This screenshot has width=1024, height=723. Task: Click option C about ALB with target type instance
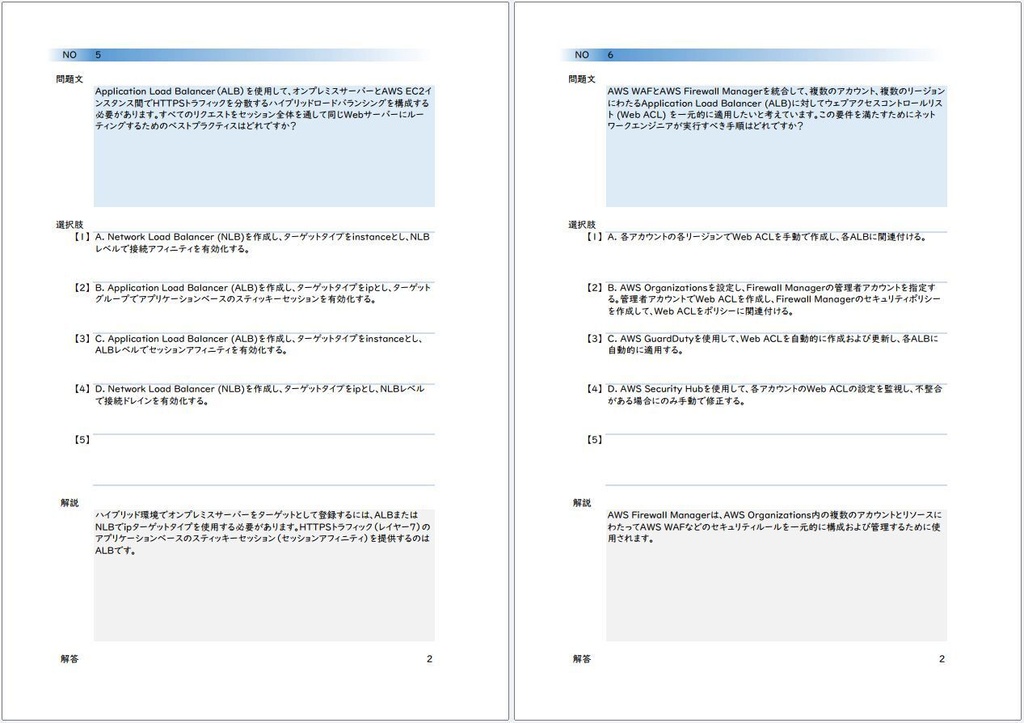(x=259, y=344)
